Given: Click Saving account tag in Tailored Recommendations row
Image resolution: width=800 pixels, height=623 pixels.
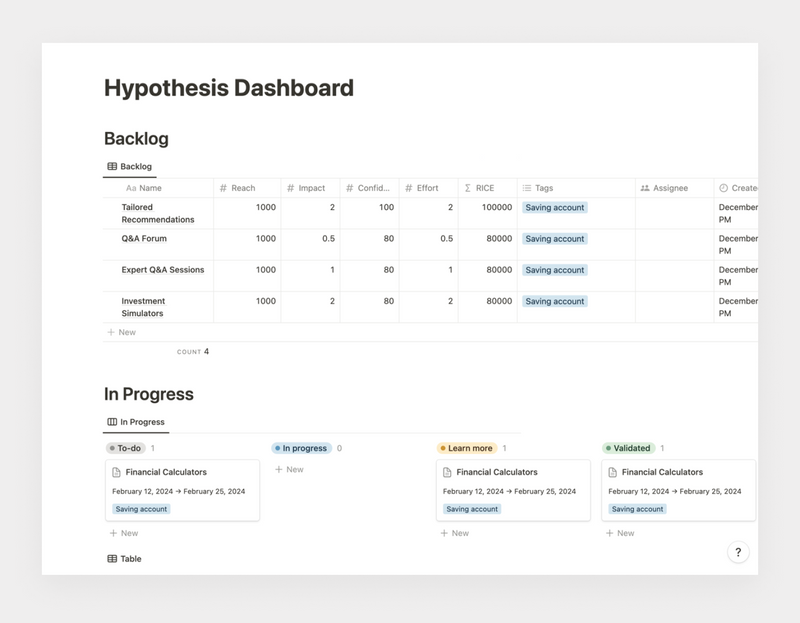Looking at the screenshot, I should 555,208.
